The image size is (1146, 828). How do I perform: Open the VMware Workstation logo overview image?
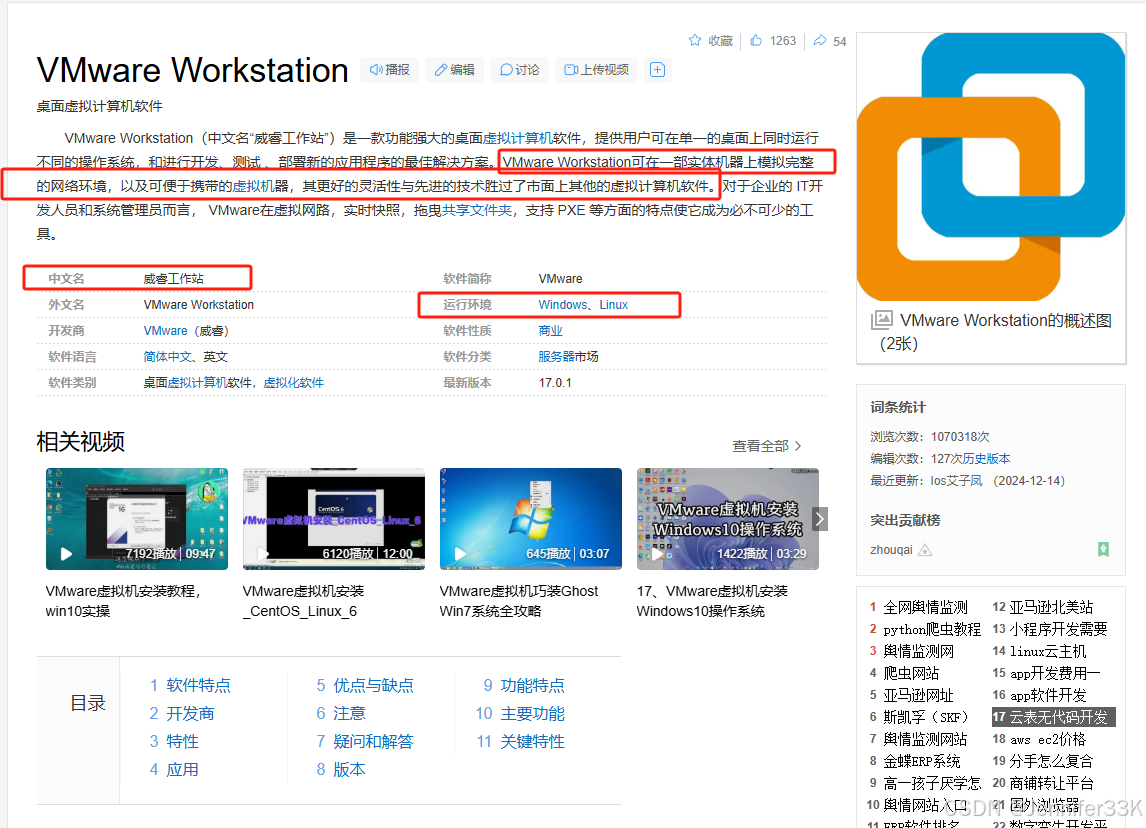[x=990, y=167]
